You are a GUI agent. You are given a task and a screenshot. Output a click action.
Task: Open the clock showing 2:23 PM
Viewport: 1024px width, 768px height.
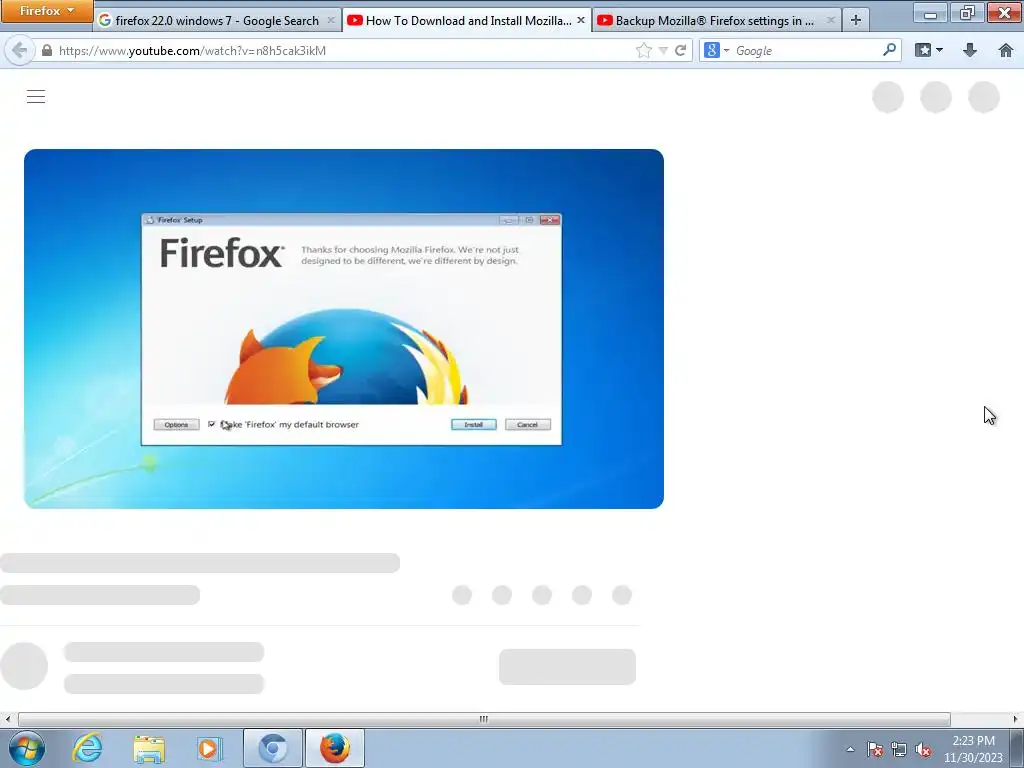pyautogui.click(x=973, y=749)
